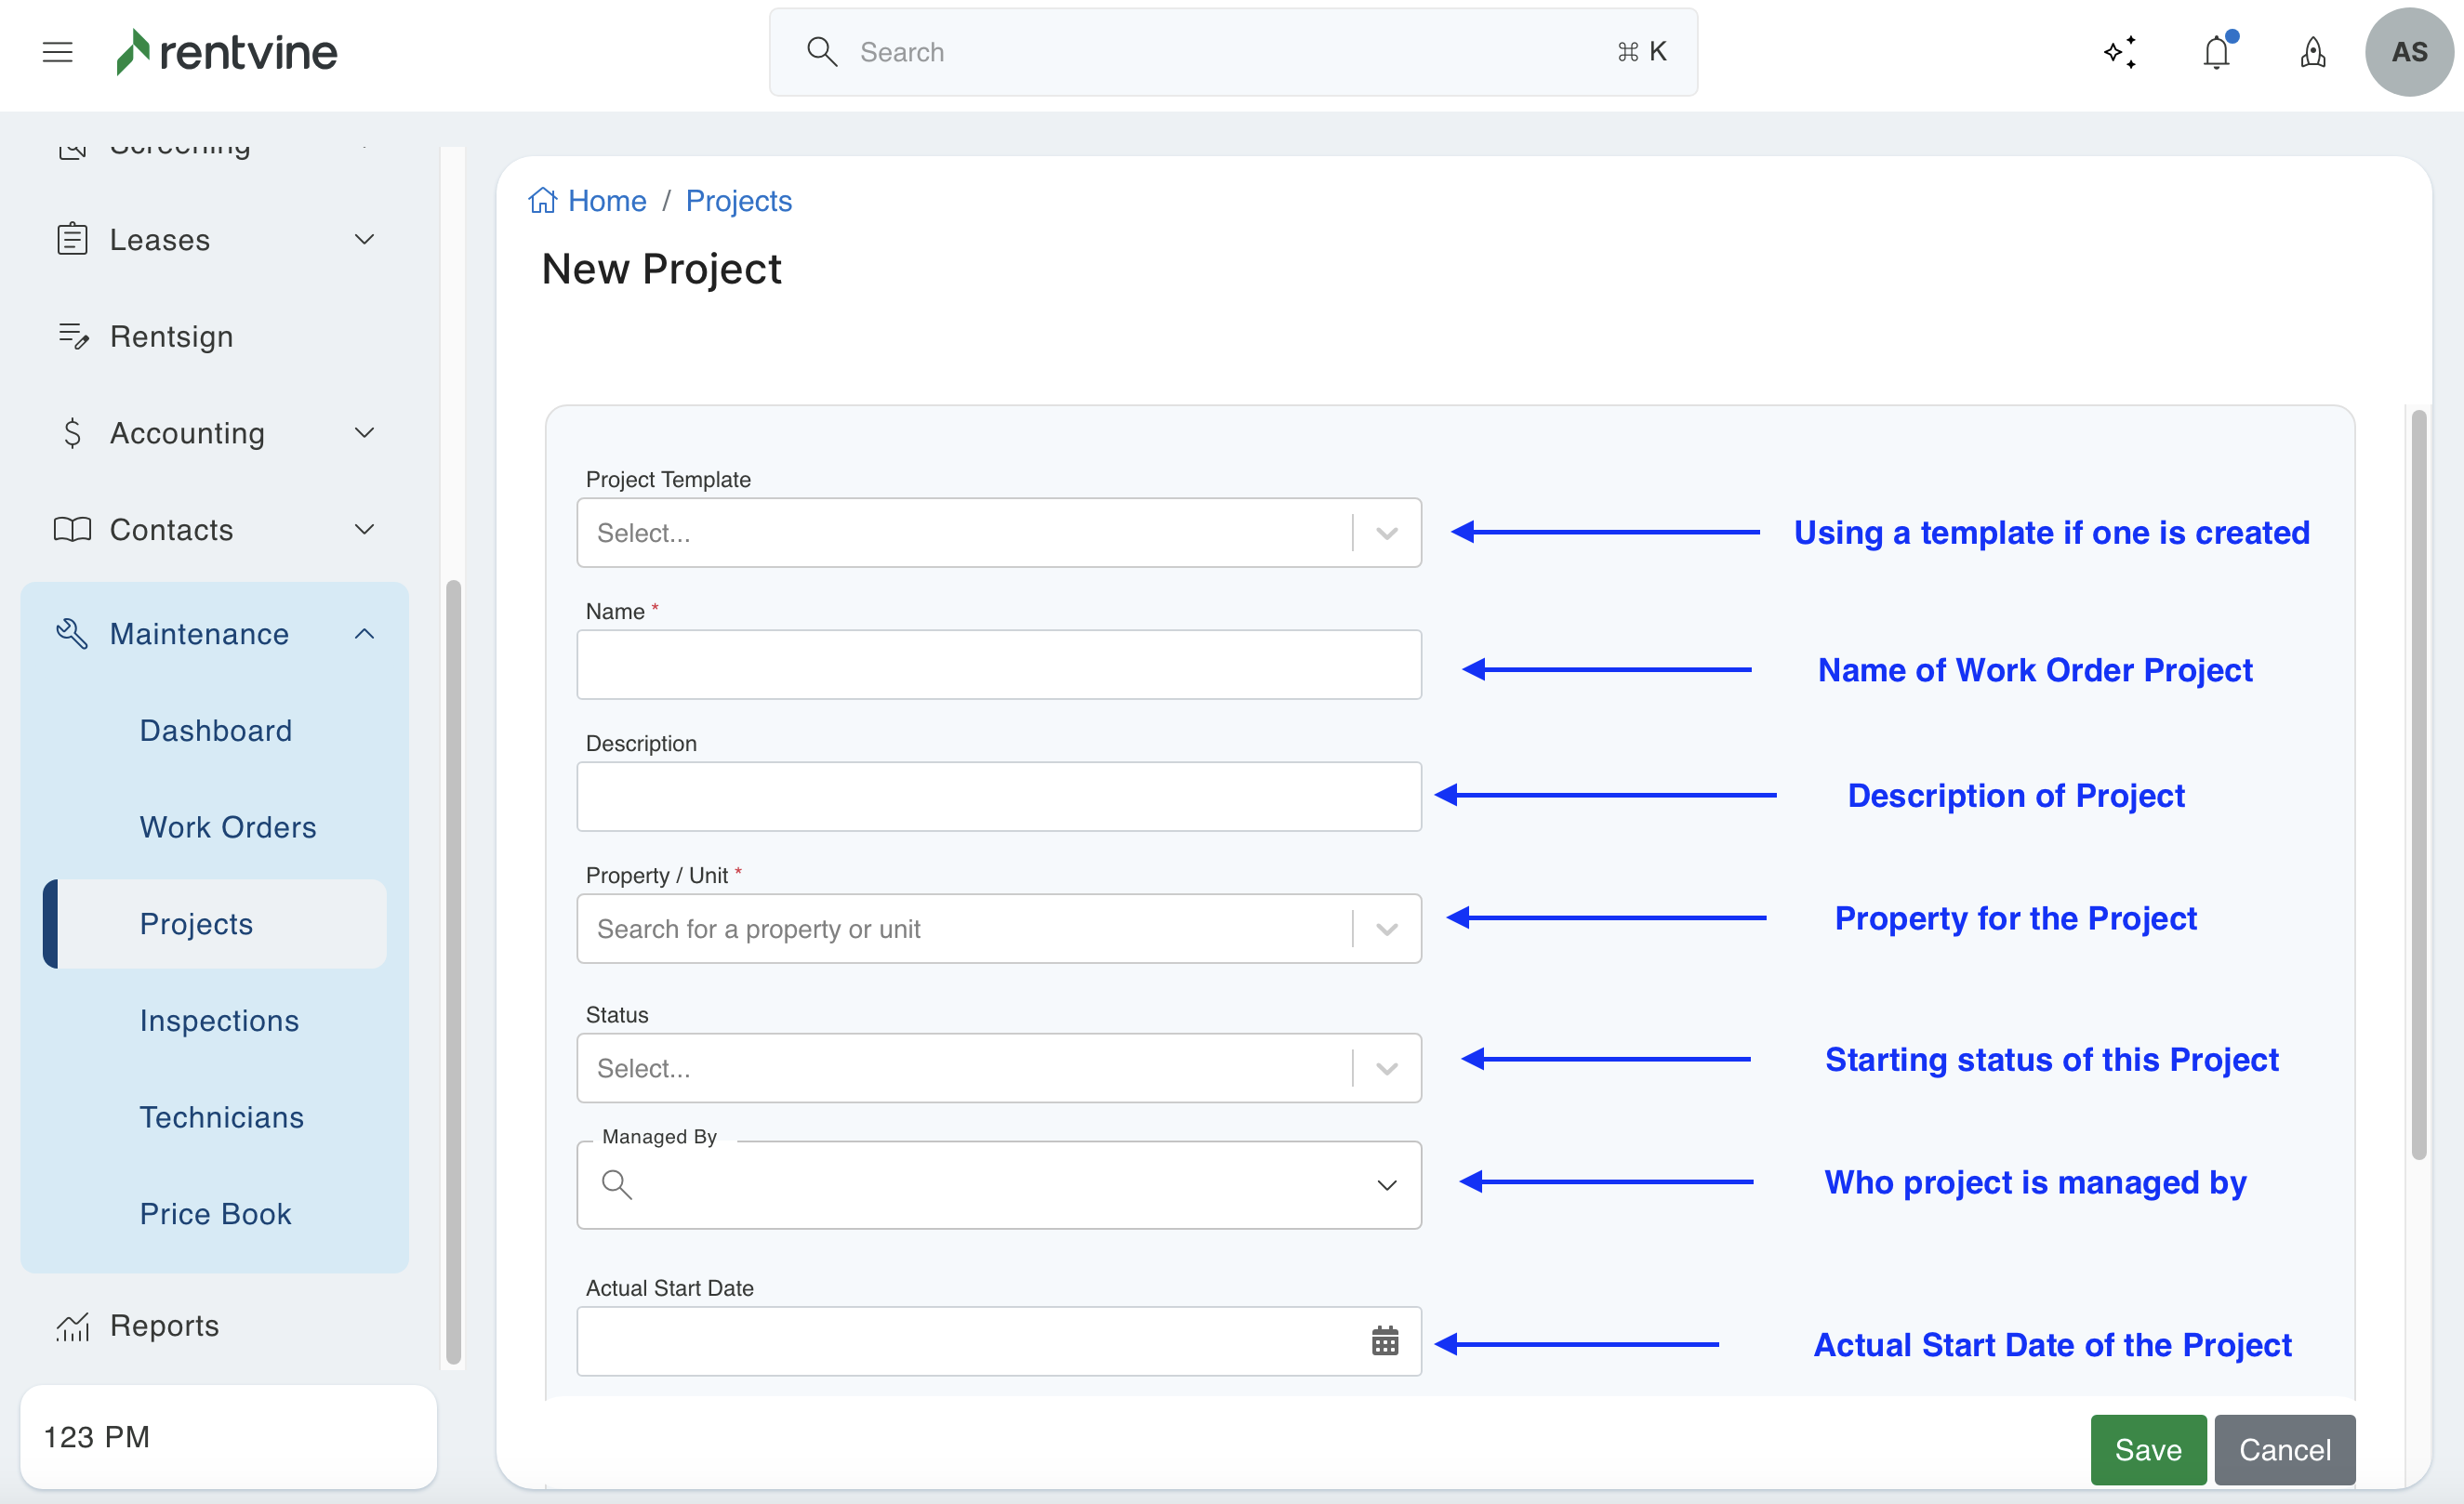Click the calendar icon for Actual Start Date
The height and width of the screenshot is (1504, 2464).
pyautogui.click(x=1384, y=1341)
